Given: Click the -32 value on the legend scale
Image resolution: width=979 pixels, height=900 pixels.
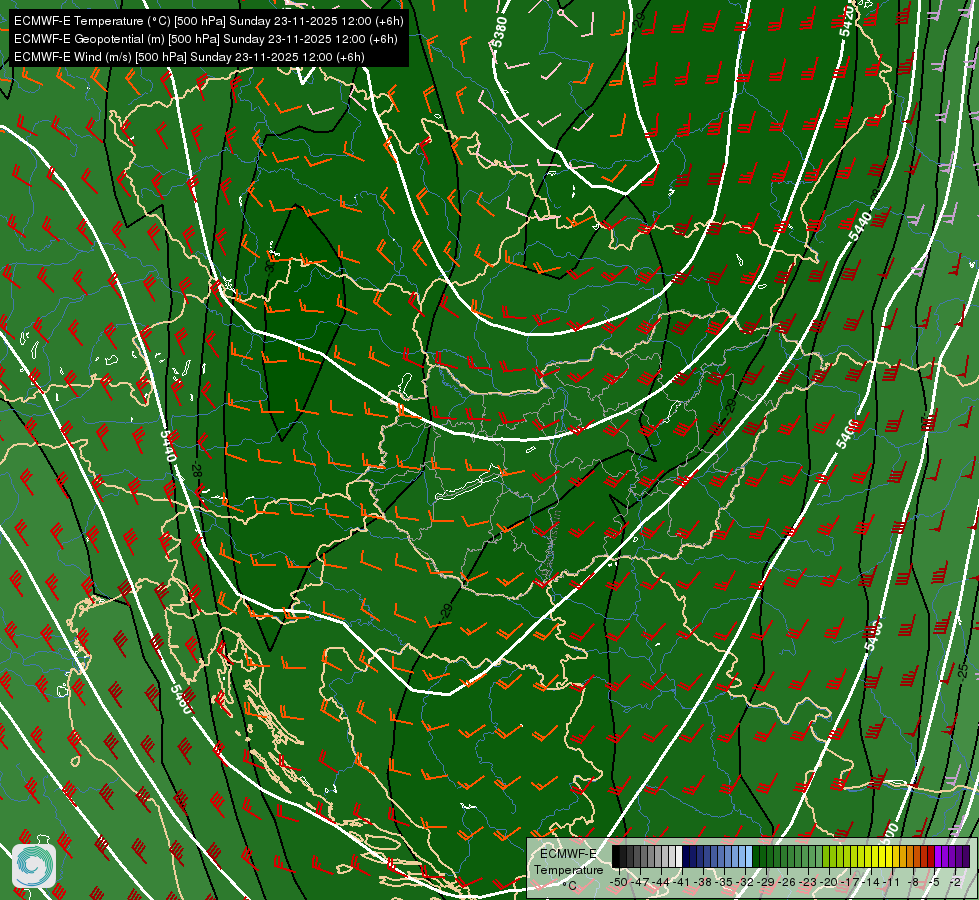Looking at the screenshot, I should pos(744,882).
